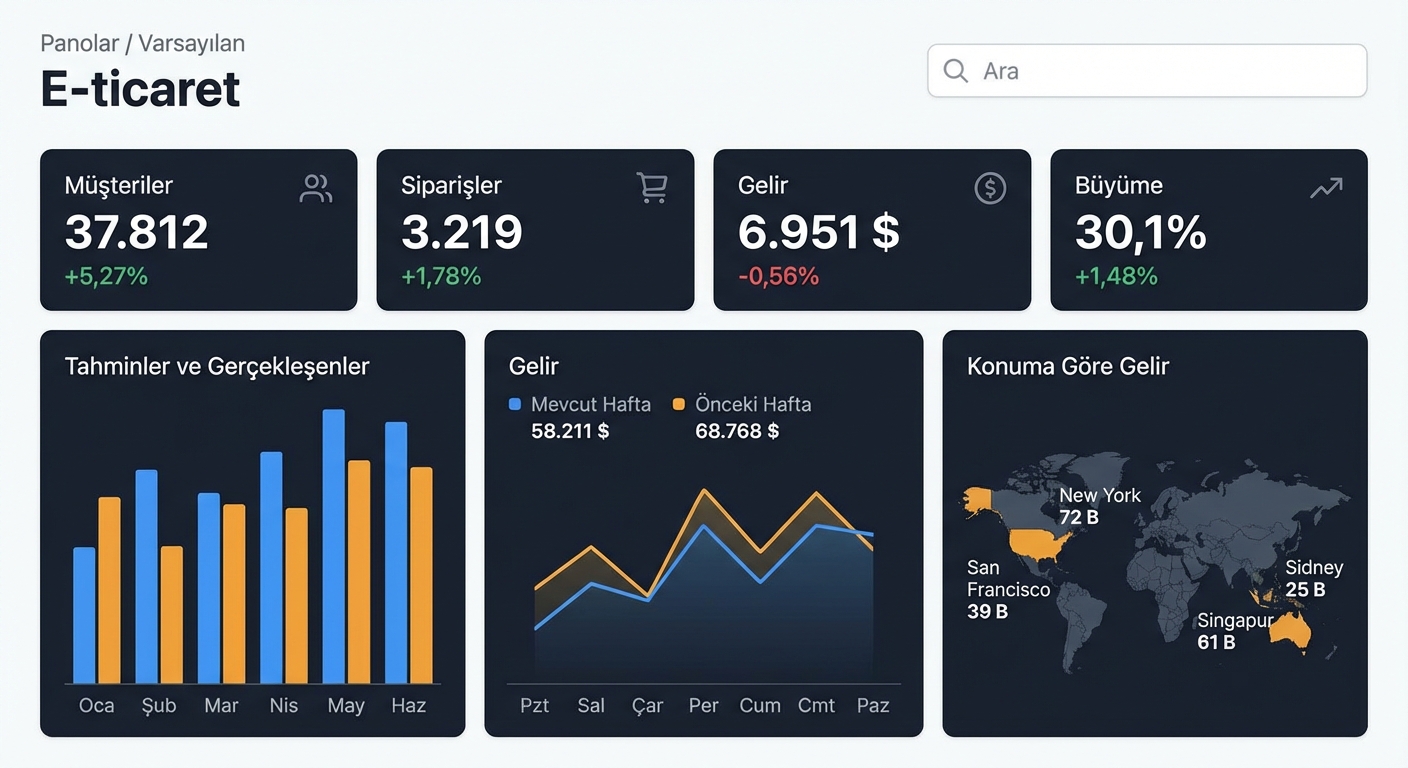This screenshot has width=1408, height=768.
Task: Click the shopping cart icon in Siparişler
Action: point(652,188)
